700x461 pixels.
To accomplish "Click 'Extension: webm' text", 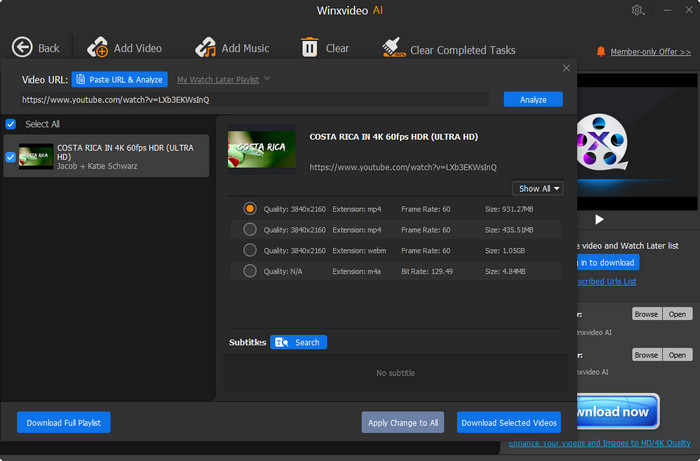I will click(359, 250).
